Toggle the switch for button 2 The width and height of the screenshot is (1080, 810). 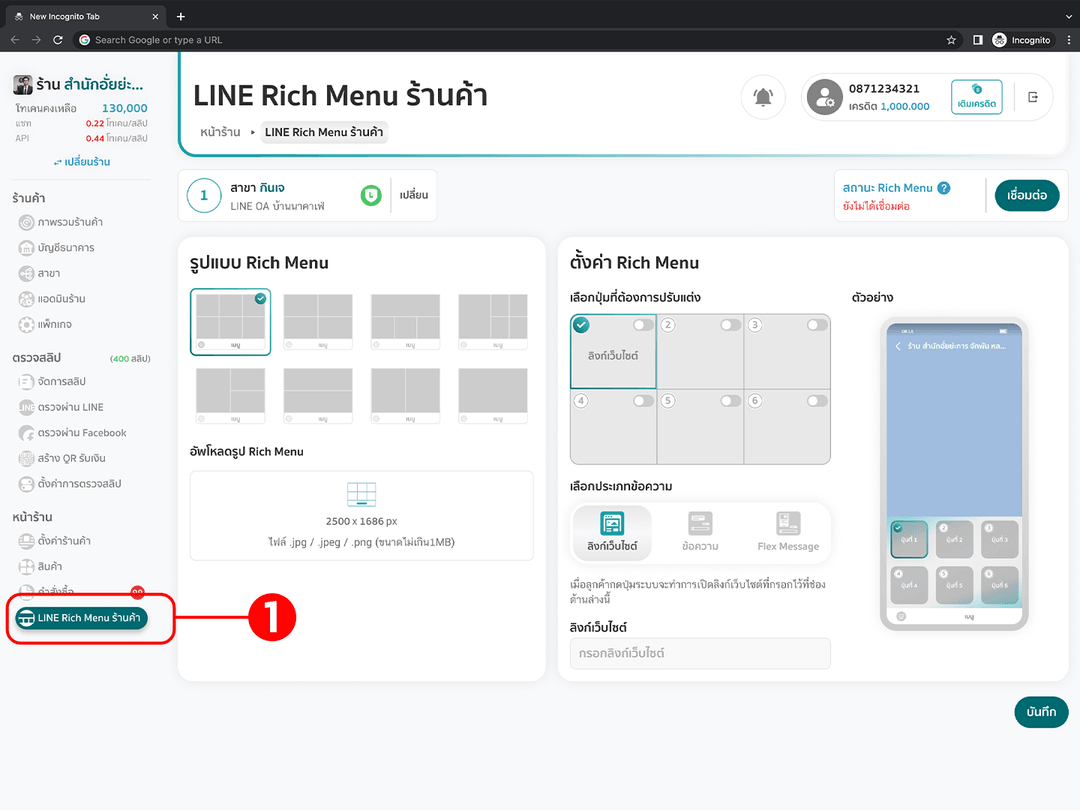[730, 325]
